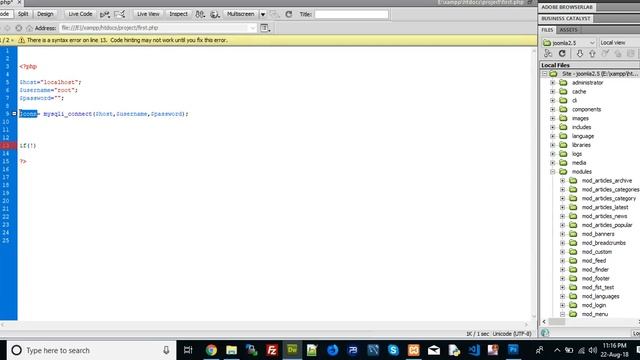Select the Assets panel tab
Viewport: 640px width, 360px height.
(568, 30)
